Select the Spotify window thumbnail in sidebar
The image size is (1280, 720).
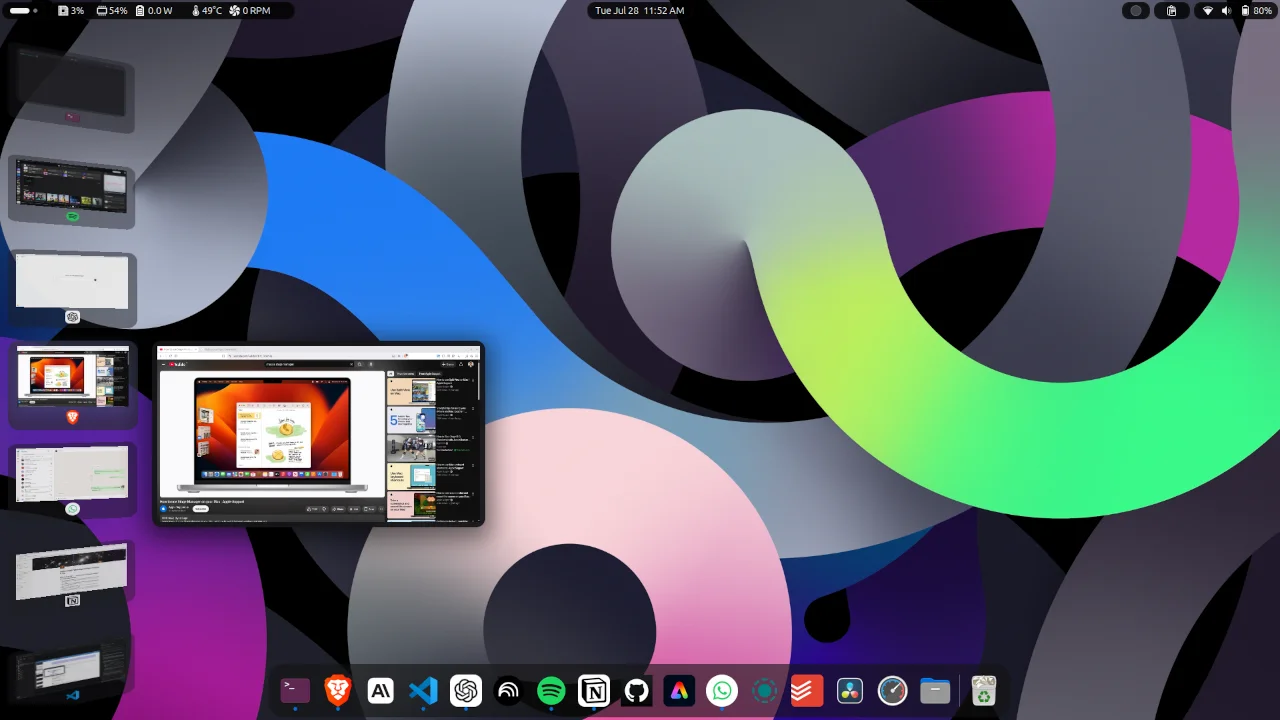tap(72, 190)
